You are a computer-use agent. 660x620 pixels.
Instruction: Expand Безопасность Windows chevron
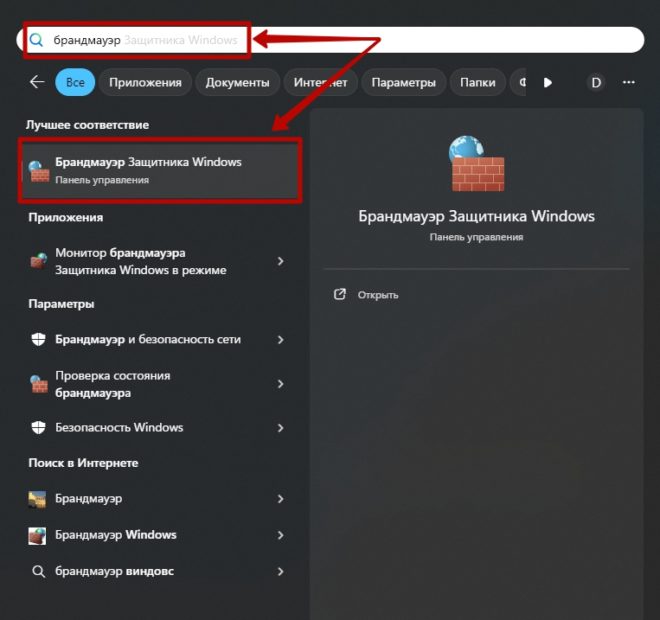point(280,428)
